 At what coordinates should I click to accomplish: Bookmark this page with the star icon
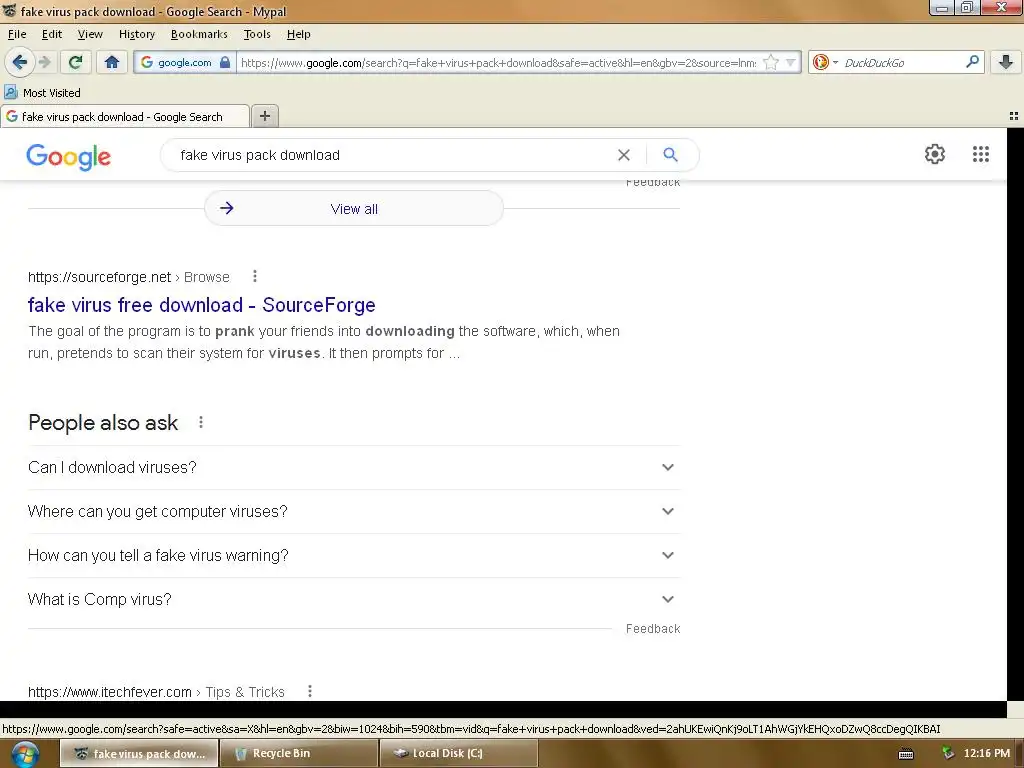click(x=771, y=63)
